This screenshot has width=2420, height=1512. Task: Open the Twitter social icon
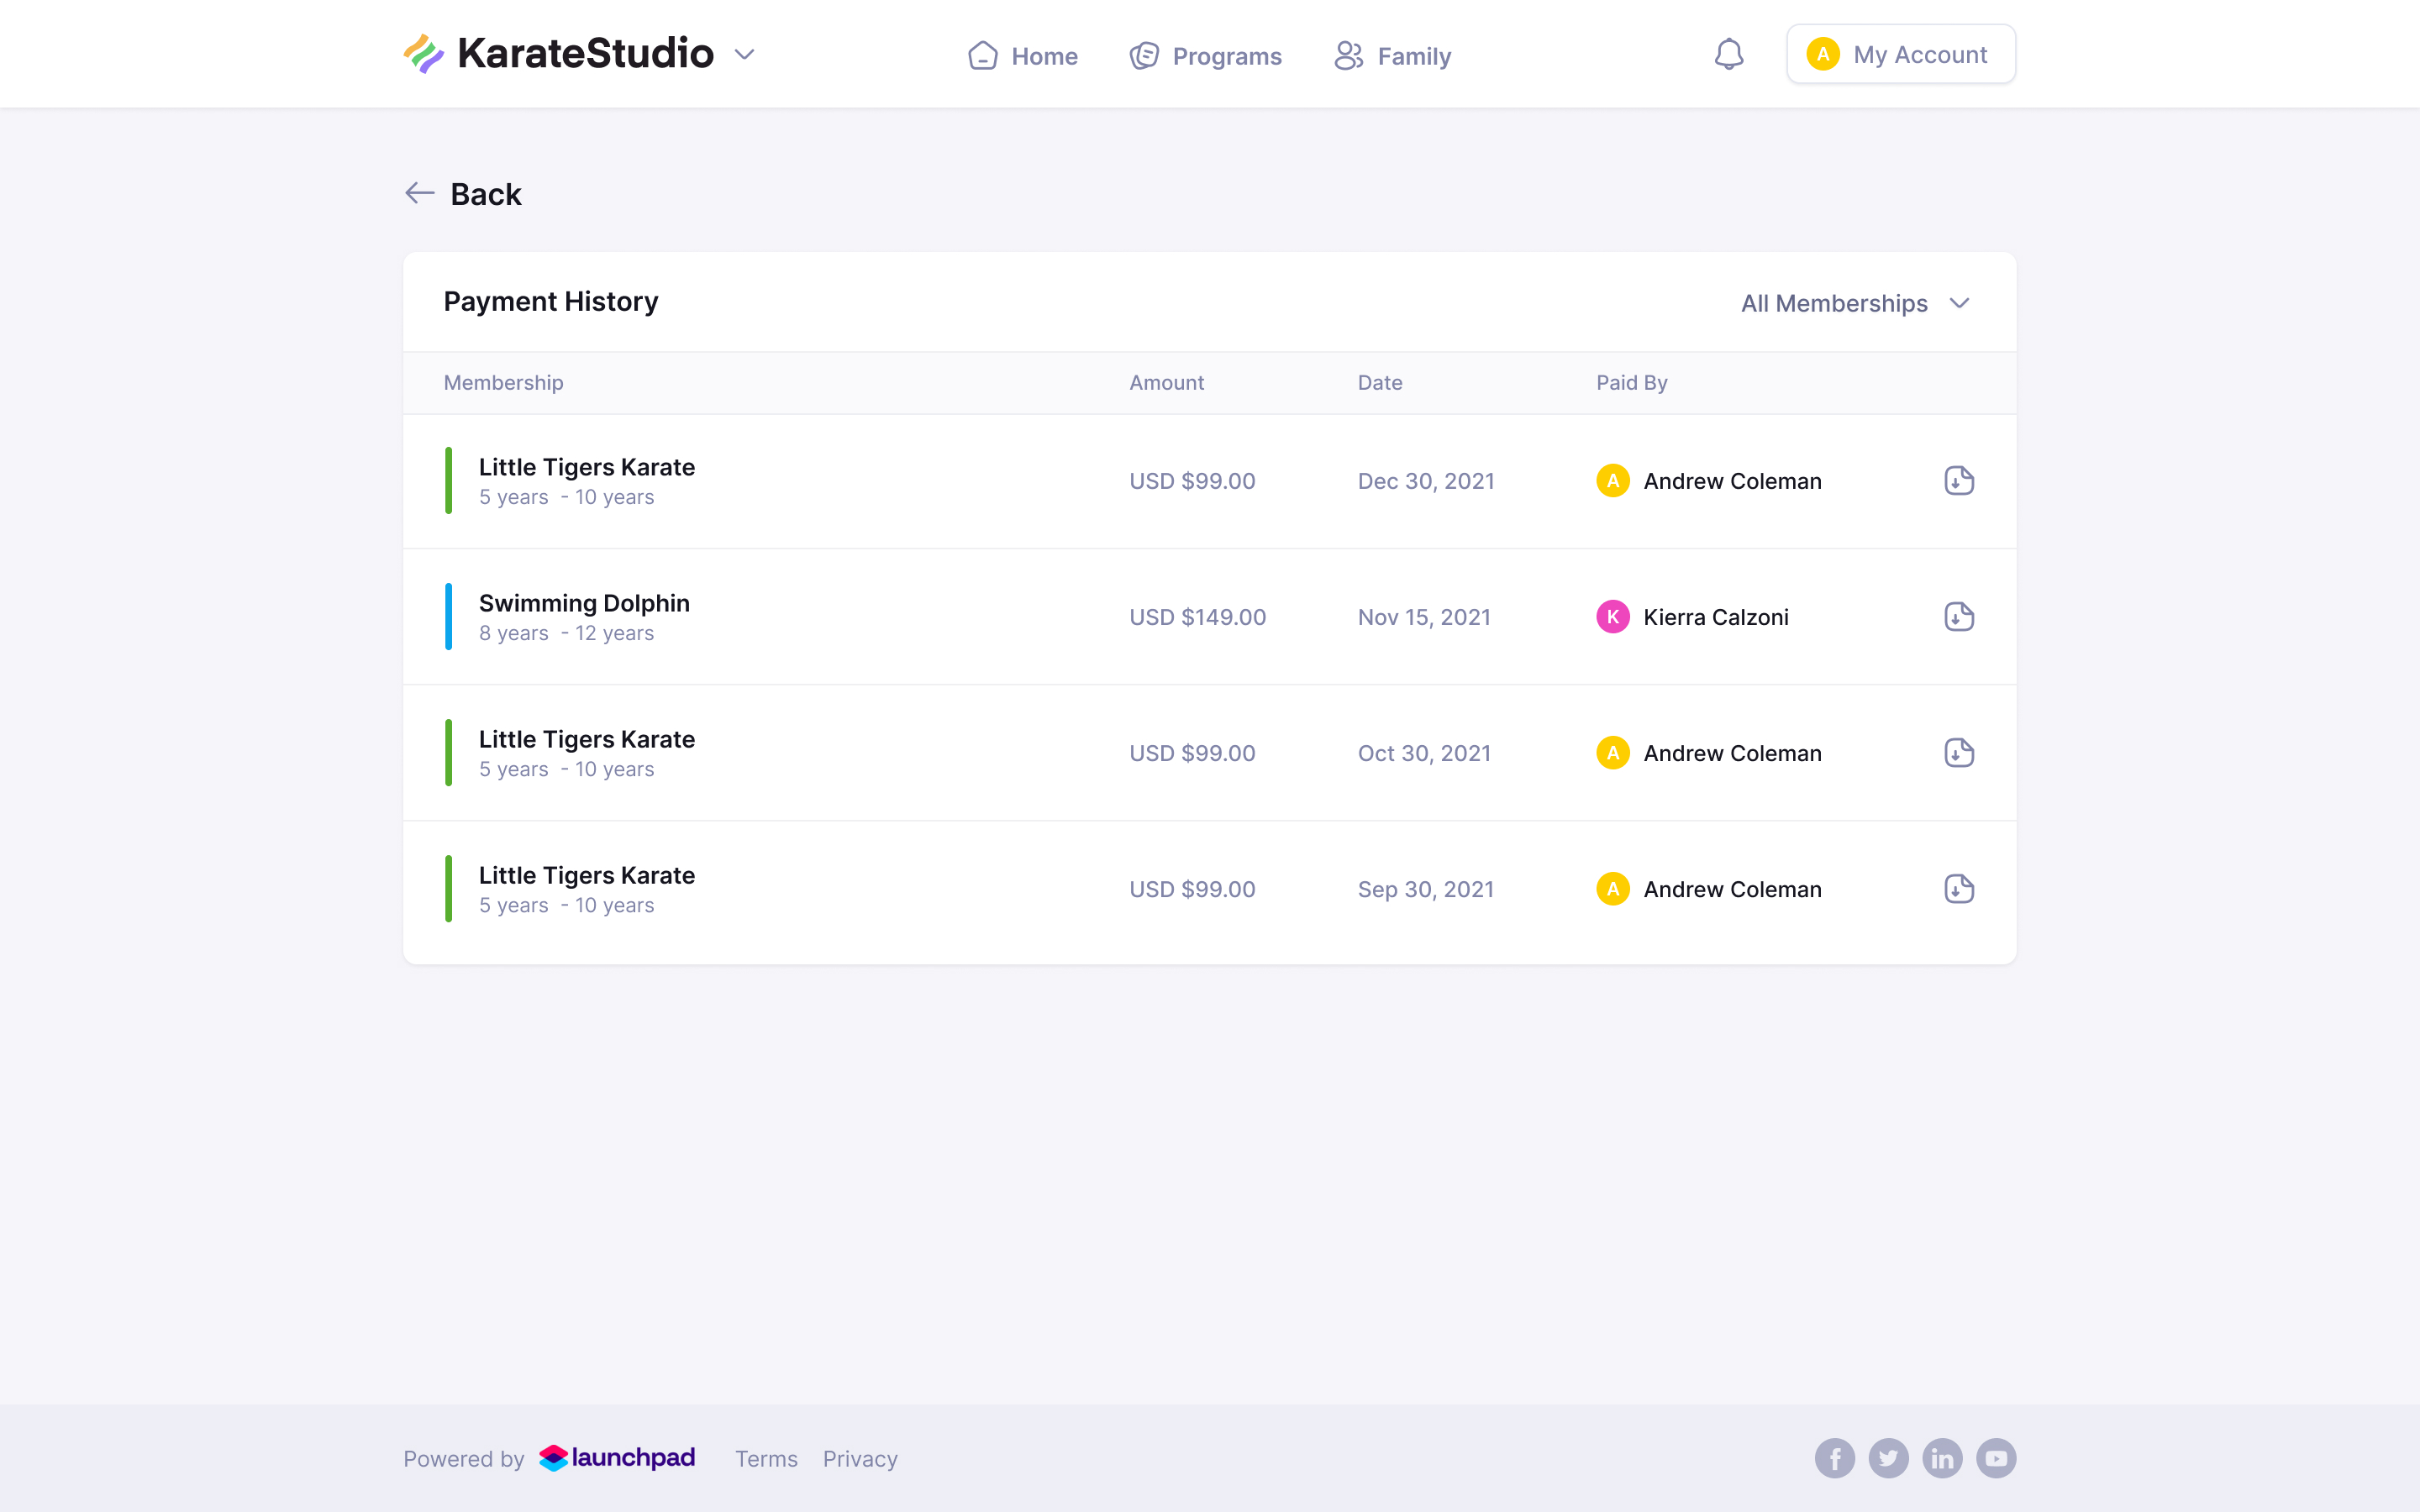pyautogui.click(x=1888, y=1458)
